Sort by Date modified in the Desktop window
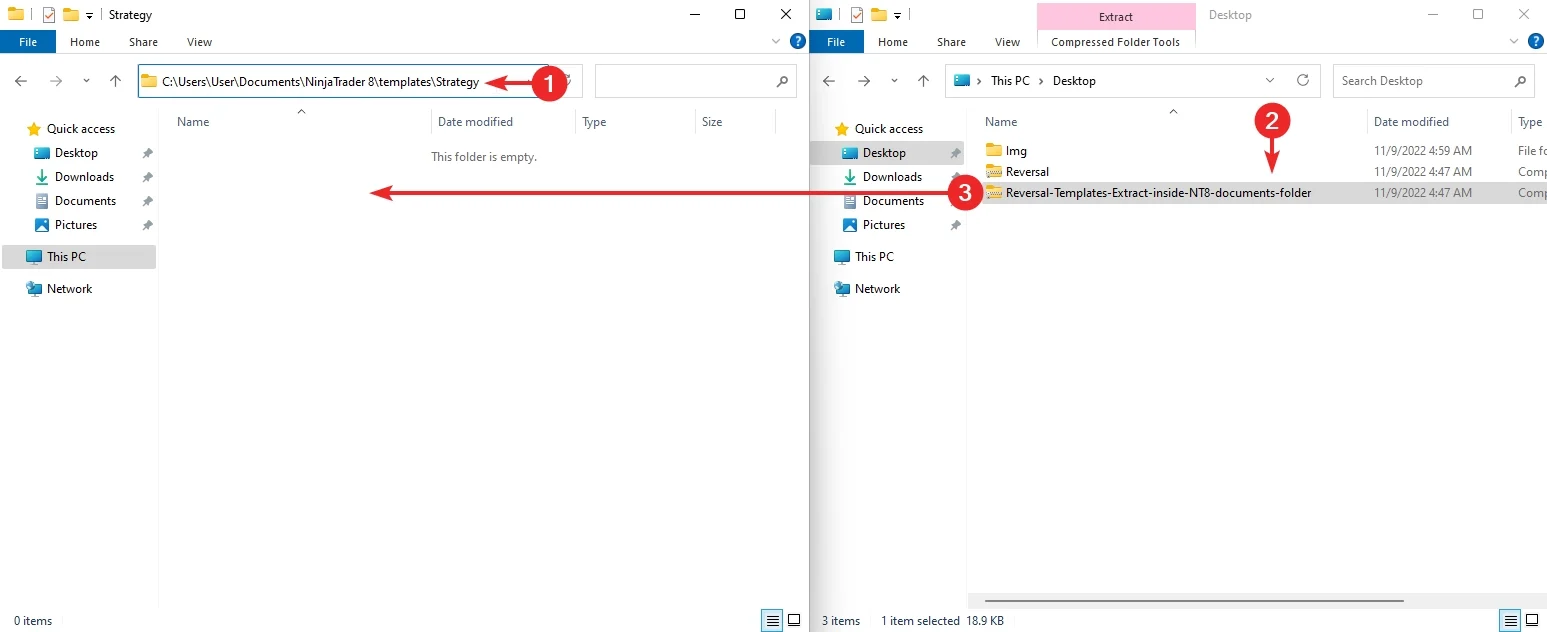Screen dimensions: 1547x632 coord(1410,122)
